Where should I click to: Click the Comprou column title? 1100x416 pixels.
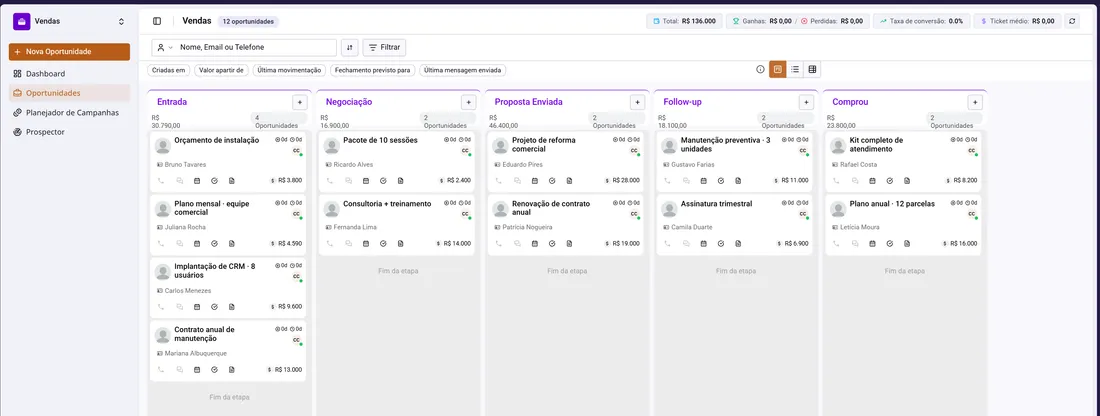pos(850,102)
